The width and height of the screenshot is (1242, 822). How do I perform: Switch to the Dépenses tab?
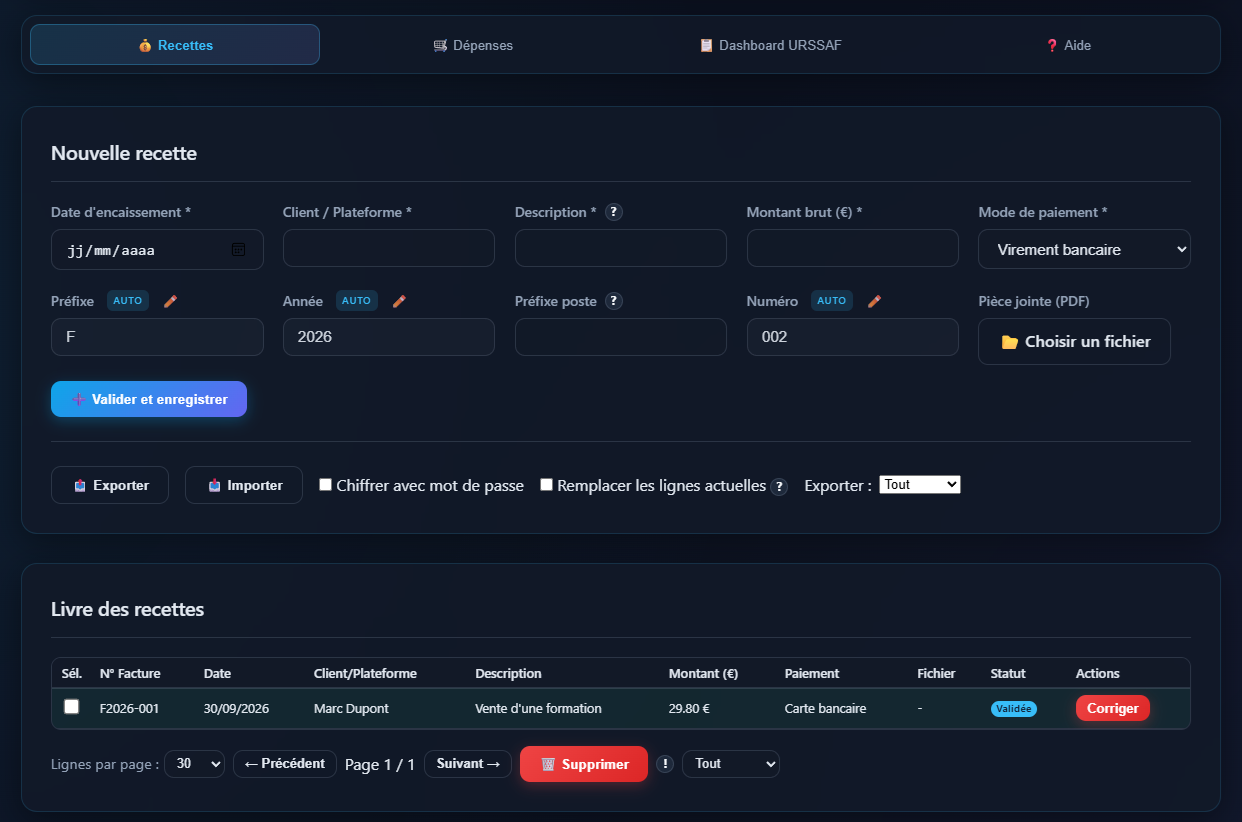pyautogui.click(x=473, y=45)
